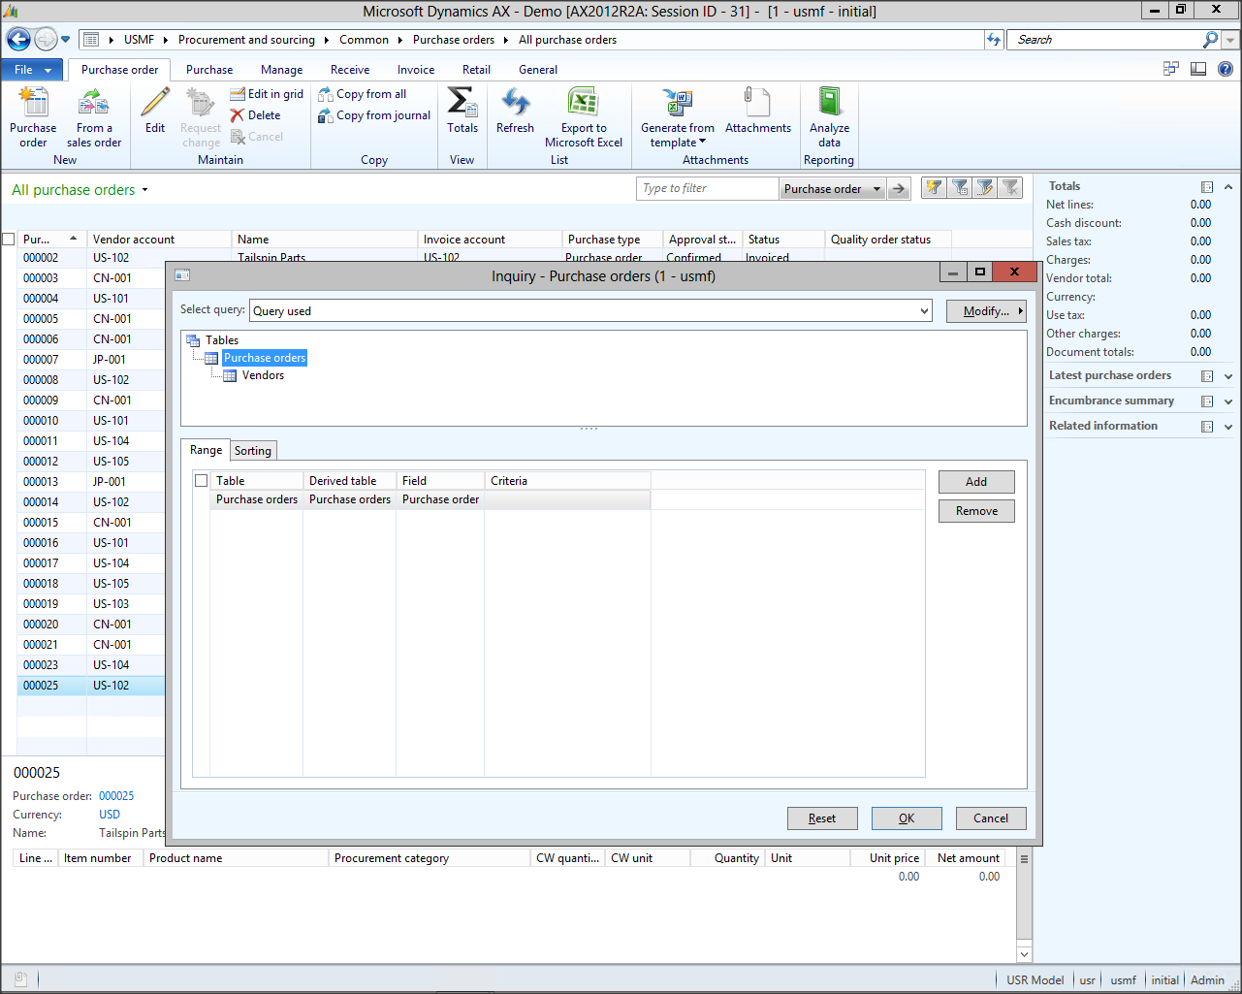
Task: Toggle the purchase order list header checkbox
Action: 9,240
